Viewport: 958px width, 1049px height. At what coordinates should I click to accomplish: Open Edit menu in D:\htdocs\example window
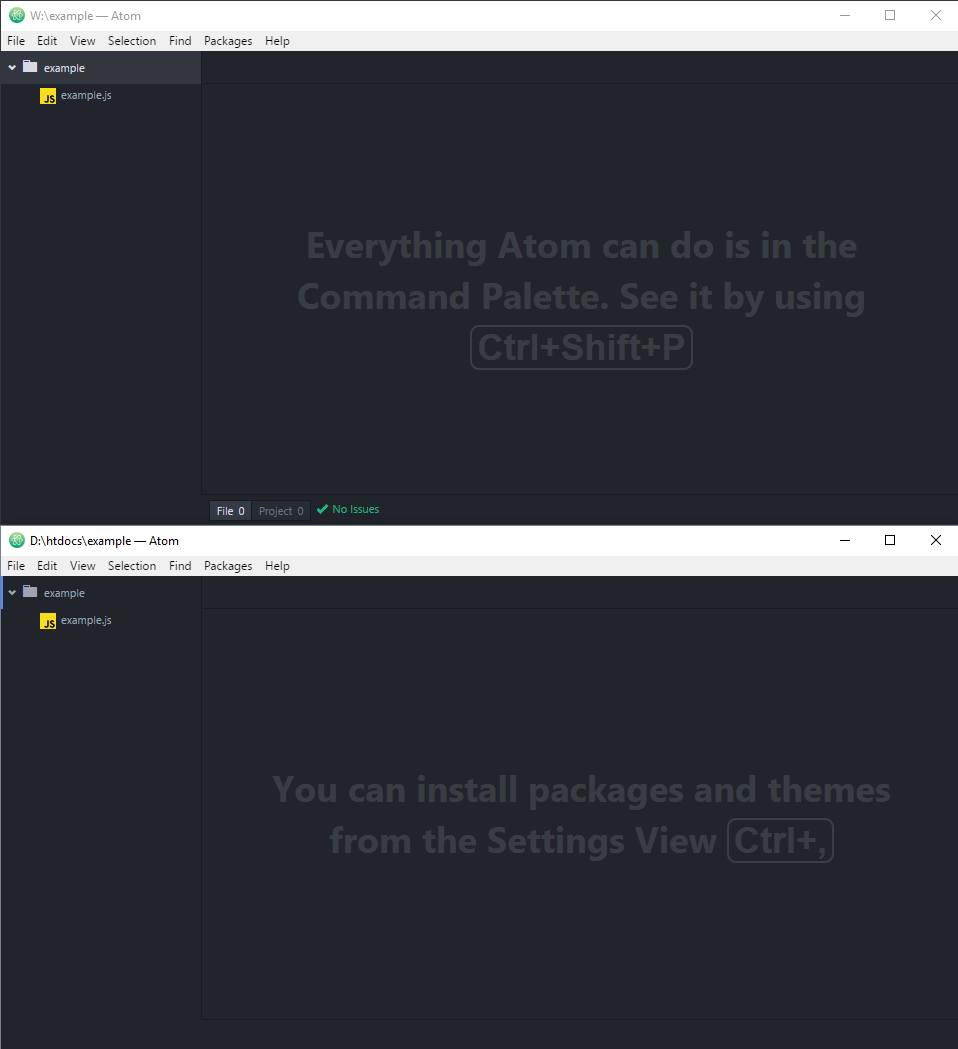point(47,566)
